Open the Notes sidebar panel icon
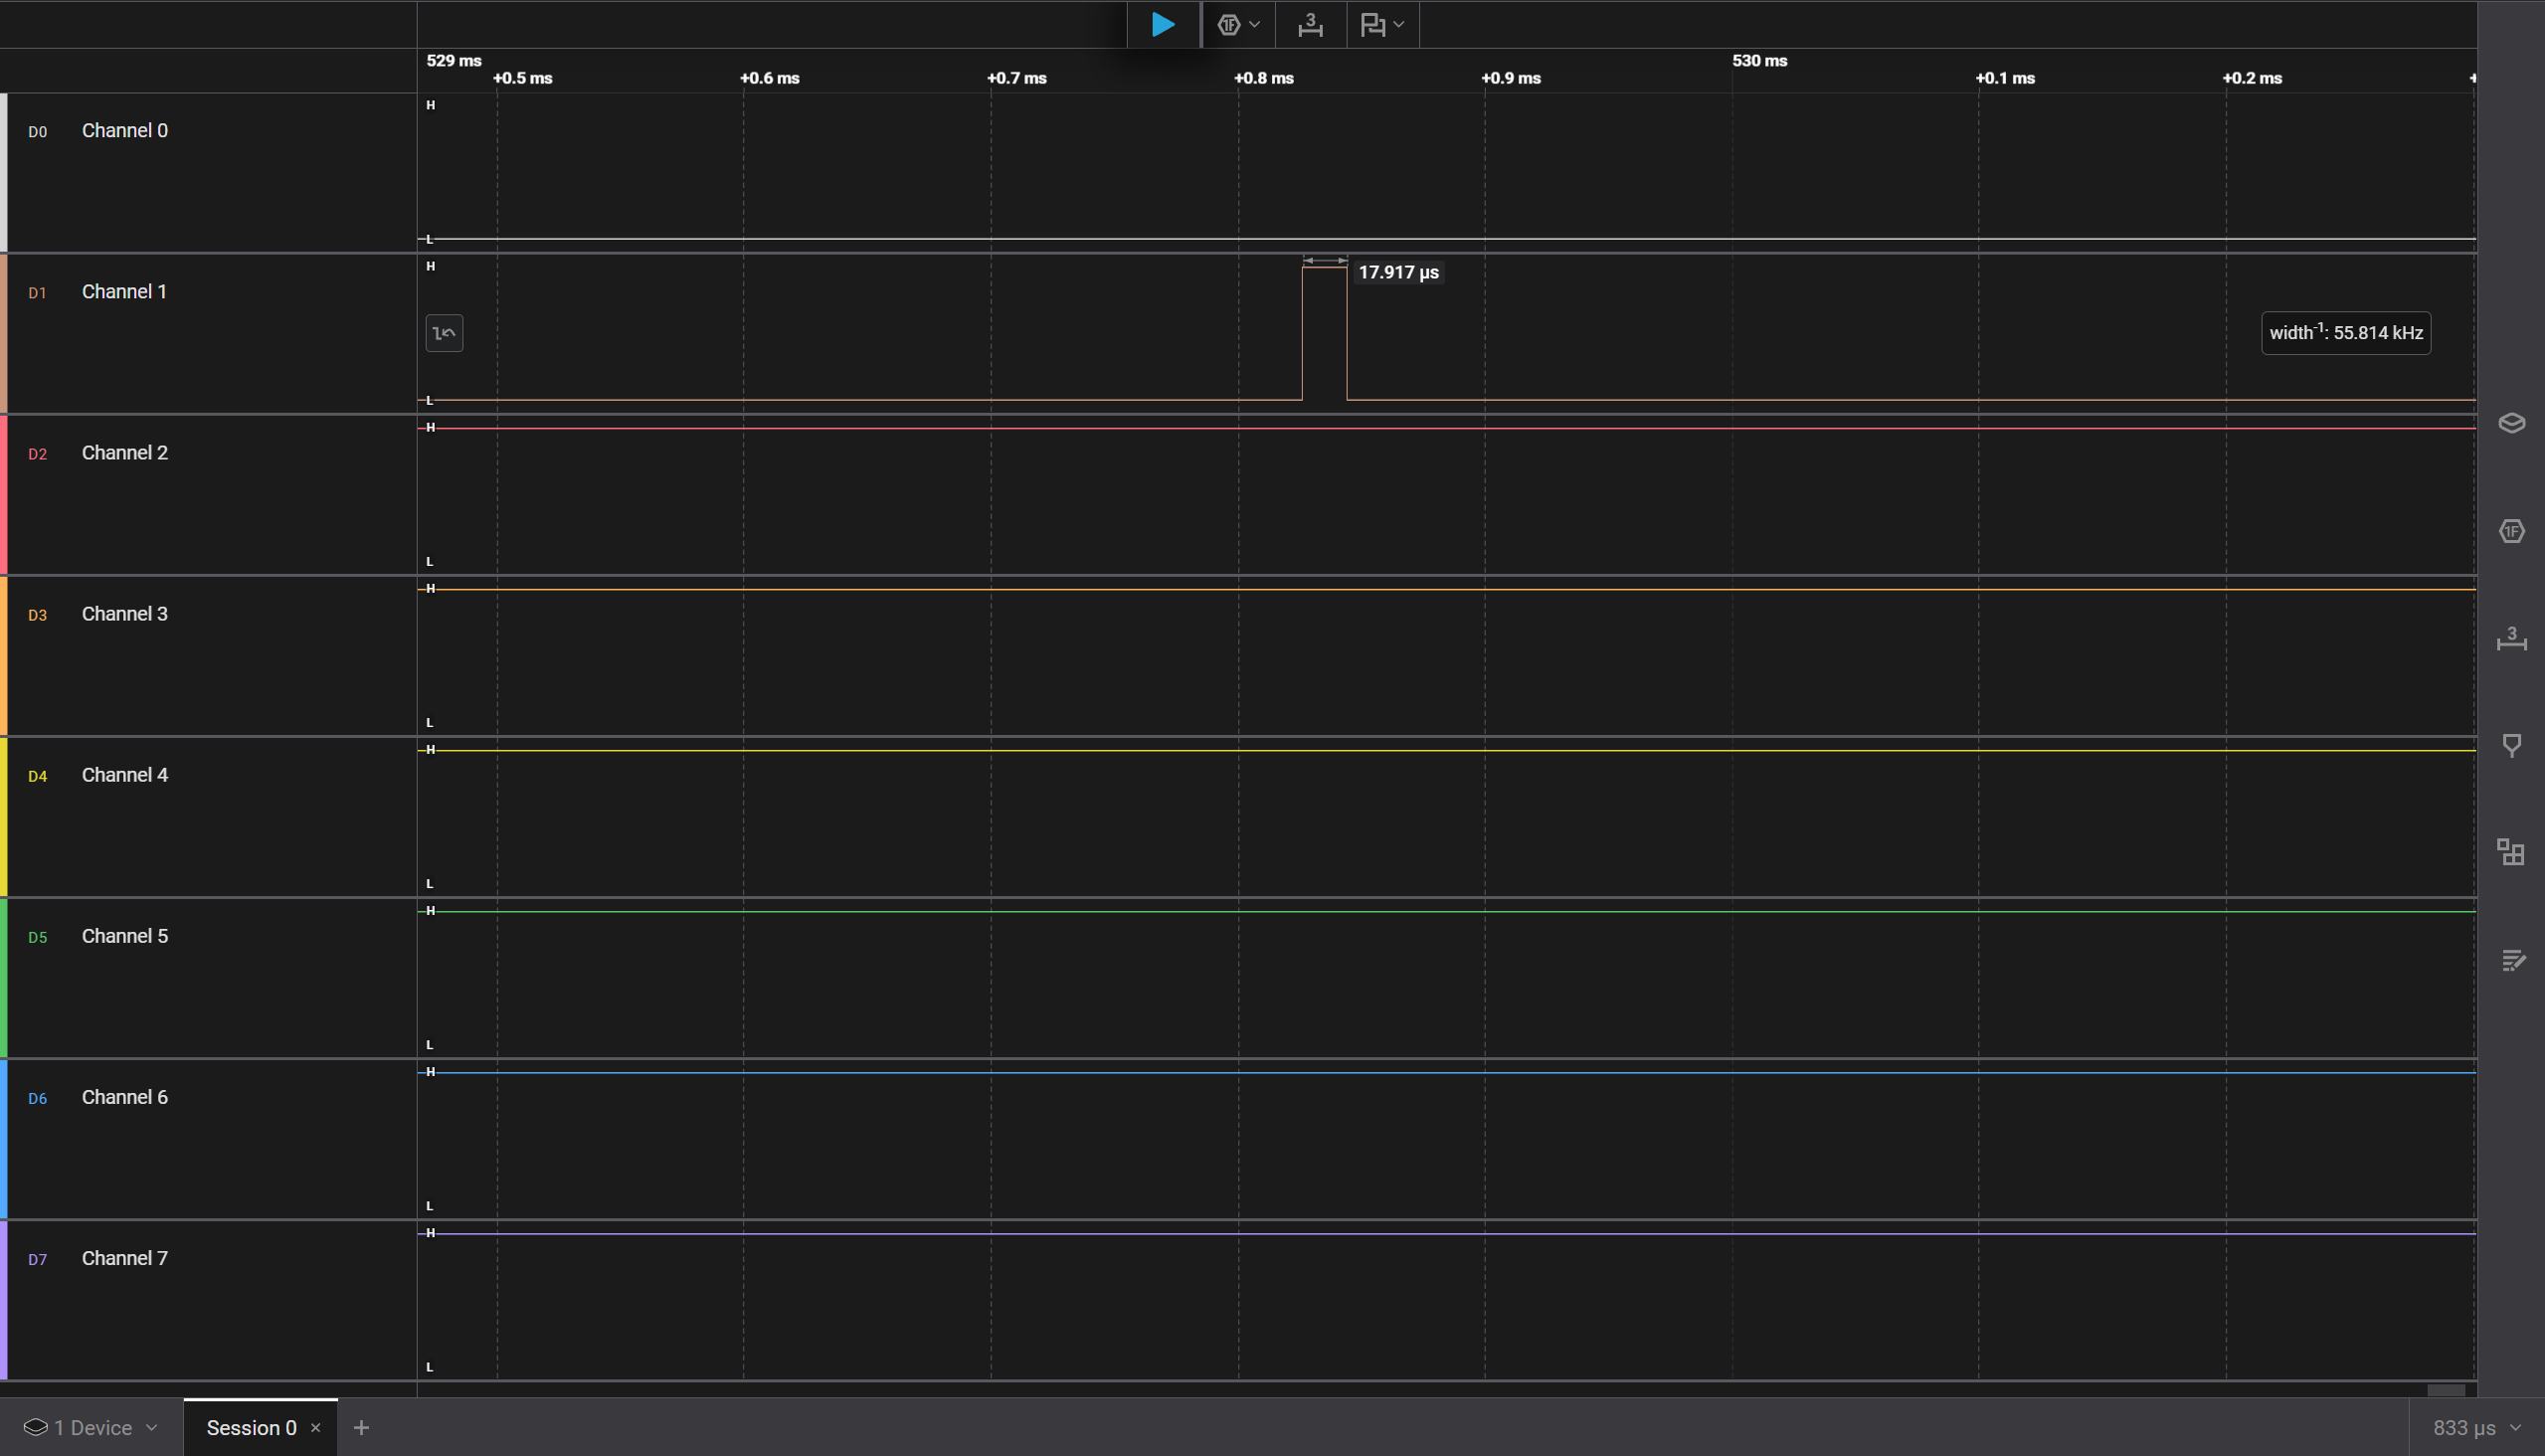The width and height of the screenshot is (2545, 1456). (x=2511, y=960)
